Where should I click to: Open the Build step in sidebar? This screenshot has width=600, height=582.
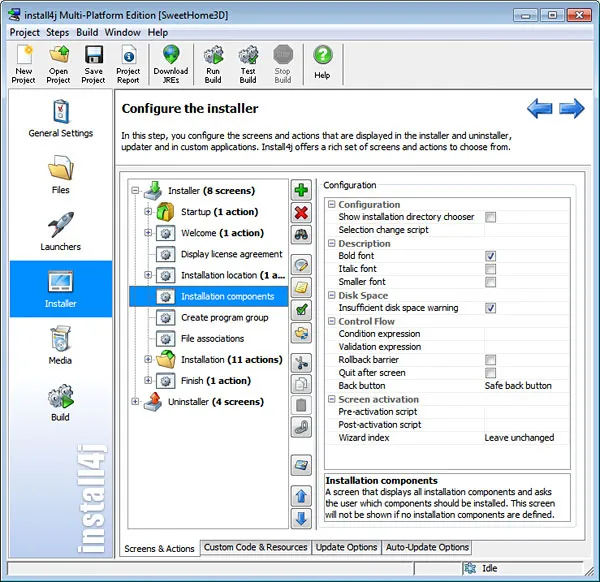(x=60, y=402)
